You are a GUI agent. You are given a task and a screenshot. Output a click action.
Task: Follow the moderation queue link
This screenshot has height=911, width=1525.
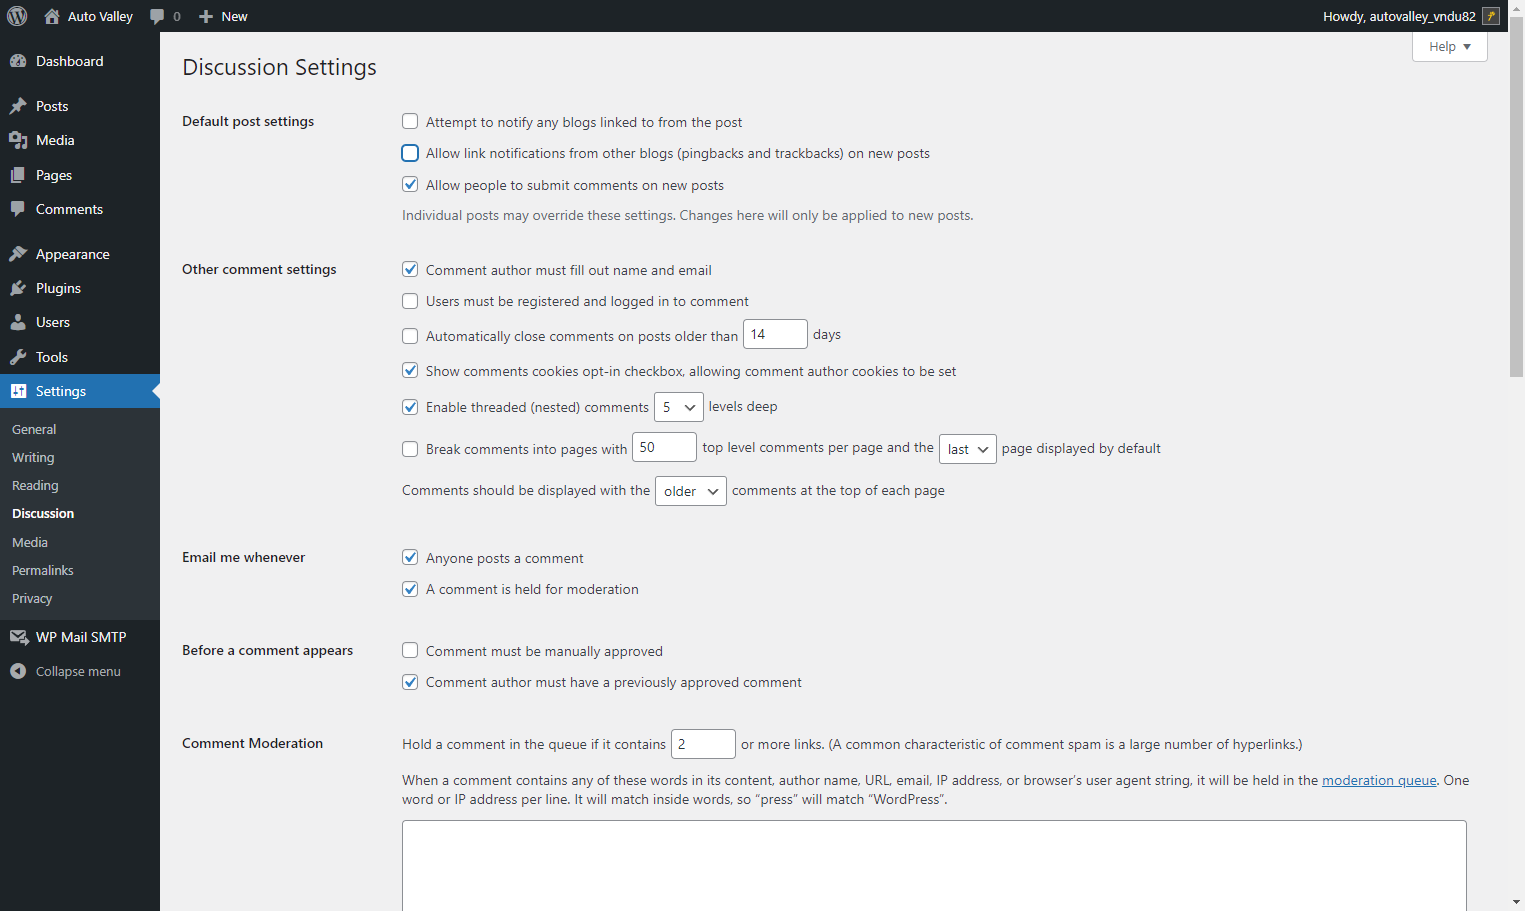coord(1379,780)
